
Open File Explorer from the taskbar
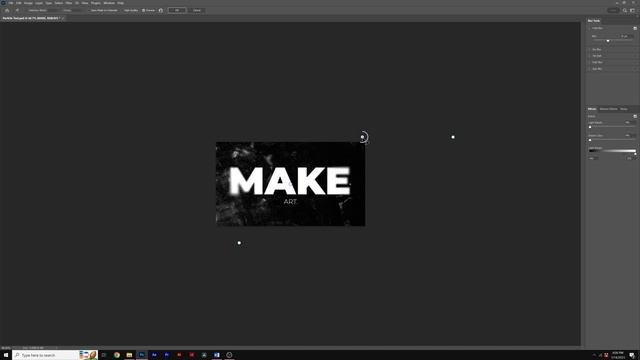coord(129,355)
